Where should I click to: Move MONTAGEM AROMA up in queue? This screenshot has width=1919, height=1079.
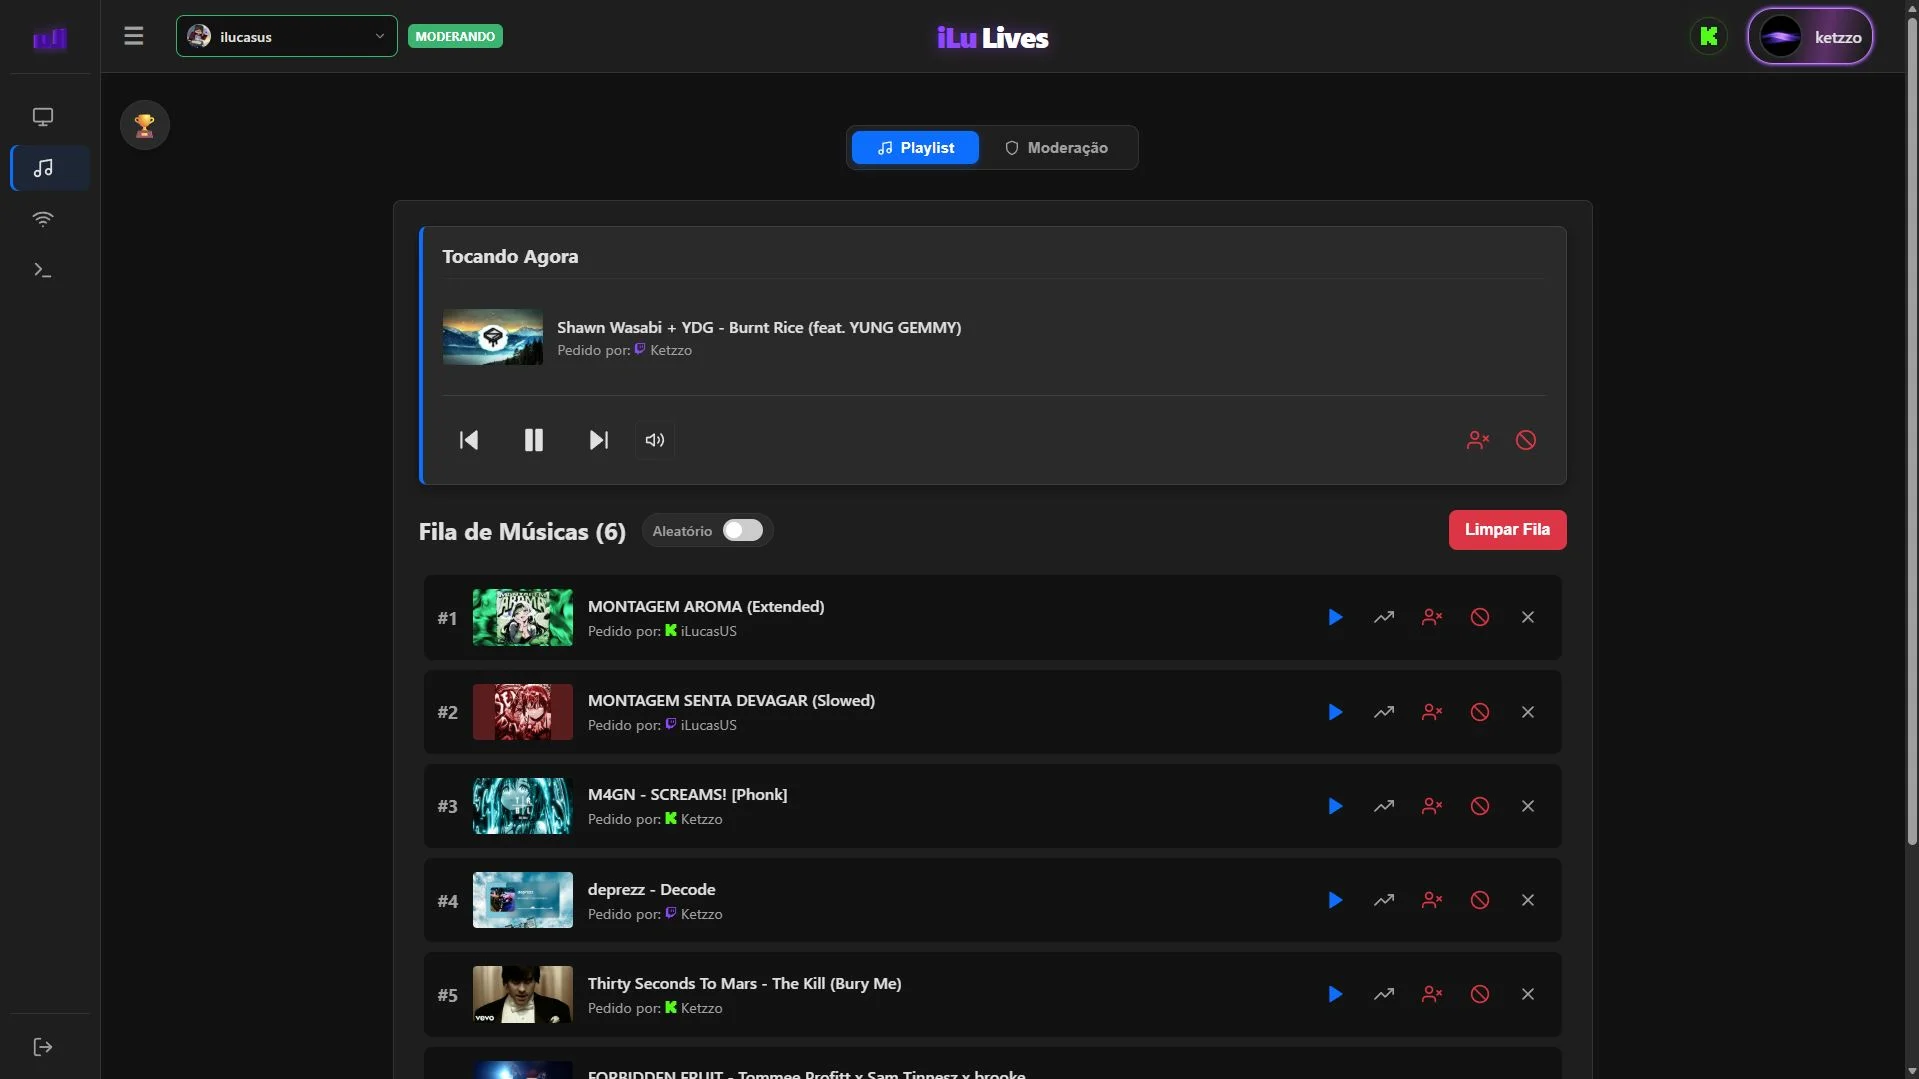[1384, 617]
